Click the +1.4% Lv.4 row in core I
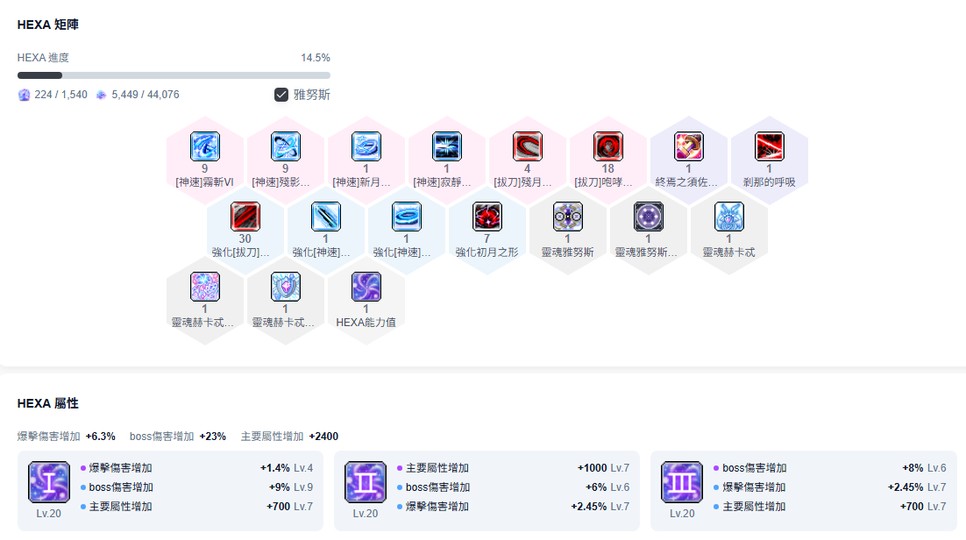 pos(197,468)
